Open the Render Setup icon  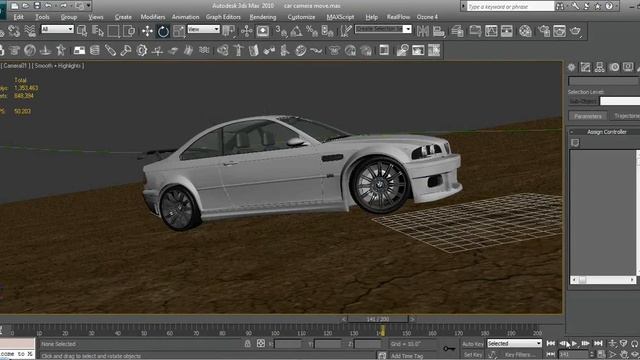click(544, 31)
